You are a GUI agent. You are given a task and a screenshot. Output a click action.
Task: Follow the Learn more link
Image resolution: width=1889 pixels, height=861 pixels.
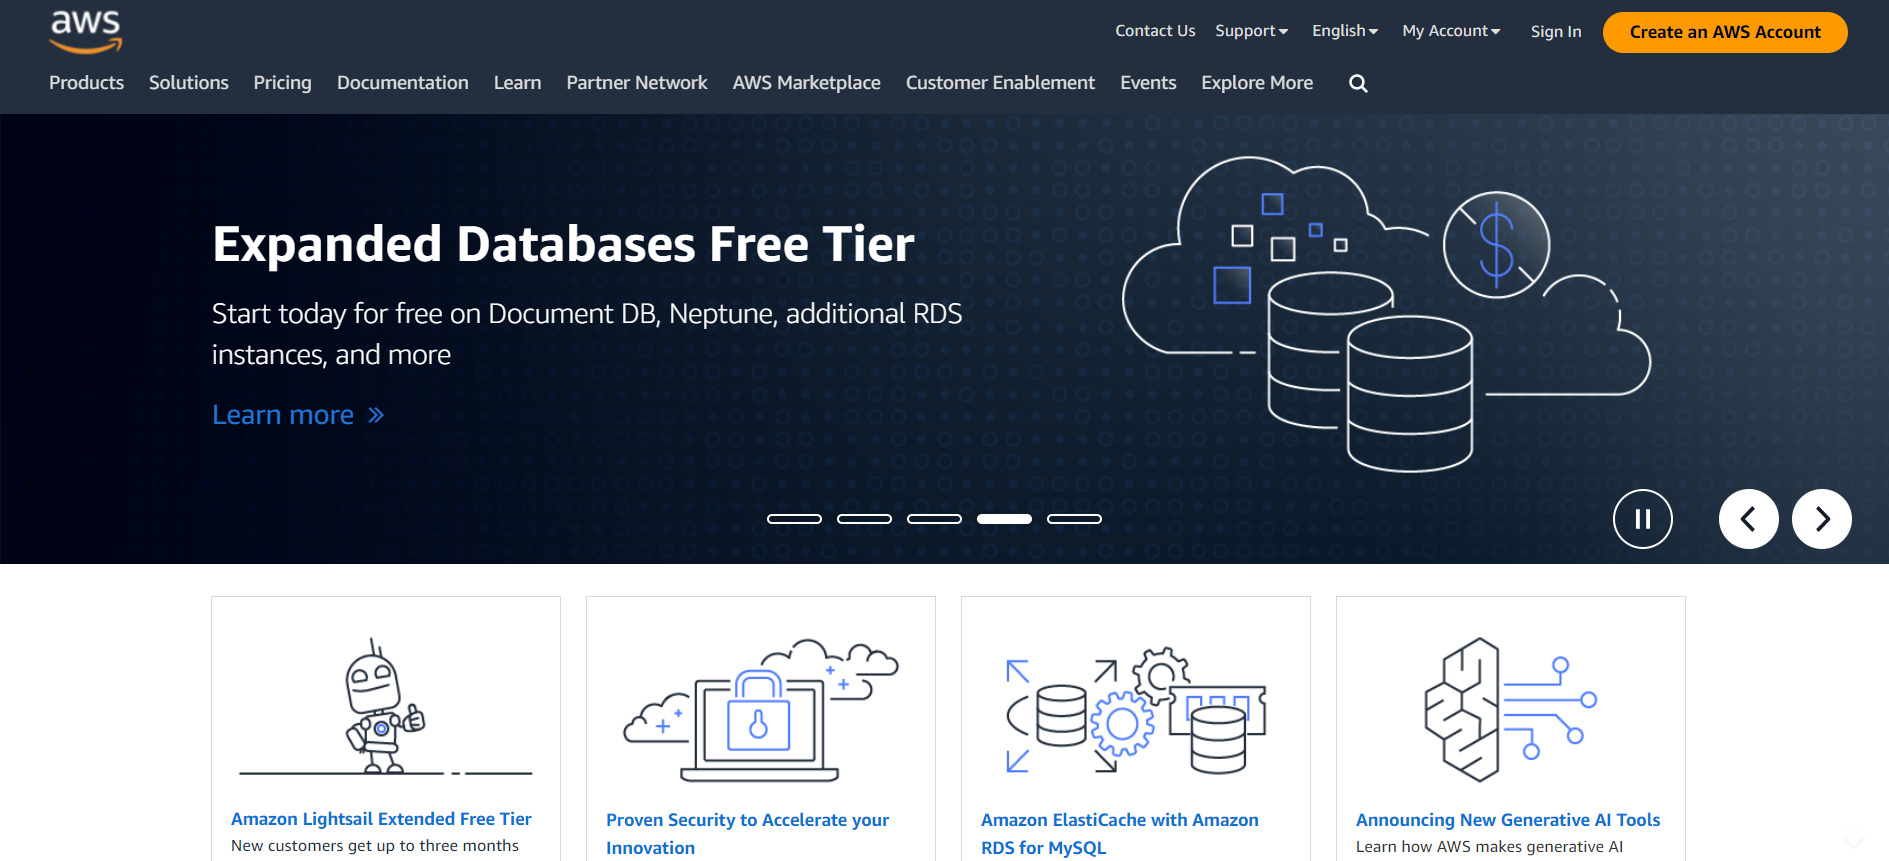[x=297, y=415]
